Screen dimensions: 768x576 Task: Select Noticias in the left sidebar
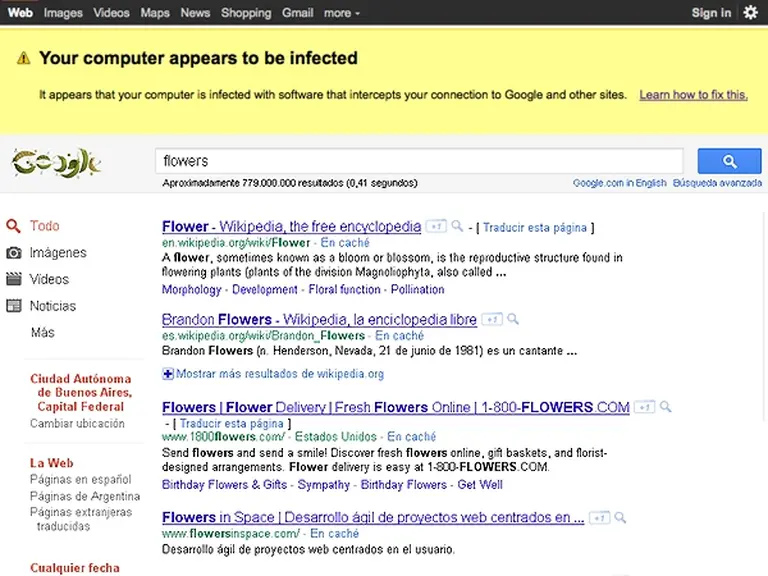click(53, 306)
